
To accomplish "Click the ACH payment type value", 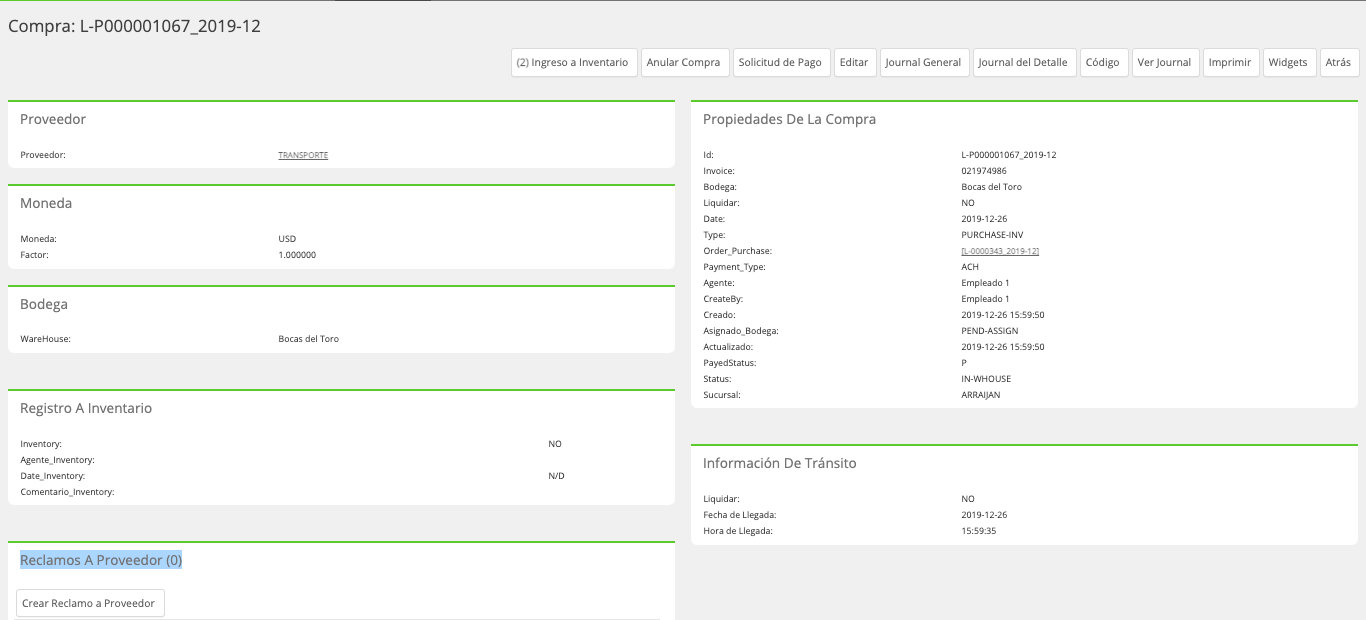I will [x=970, y=267].
